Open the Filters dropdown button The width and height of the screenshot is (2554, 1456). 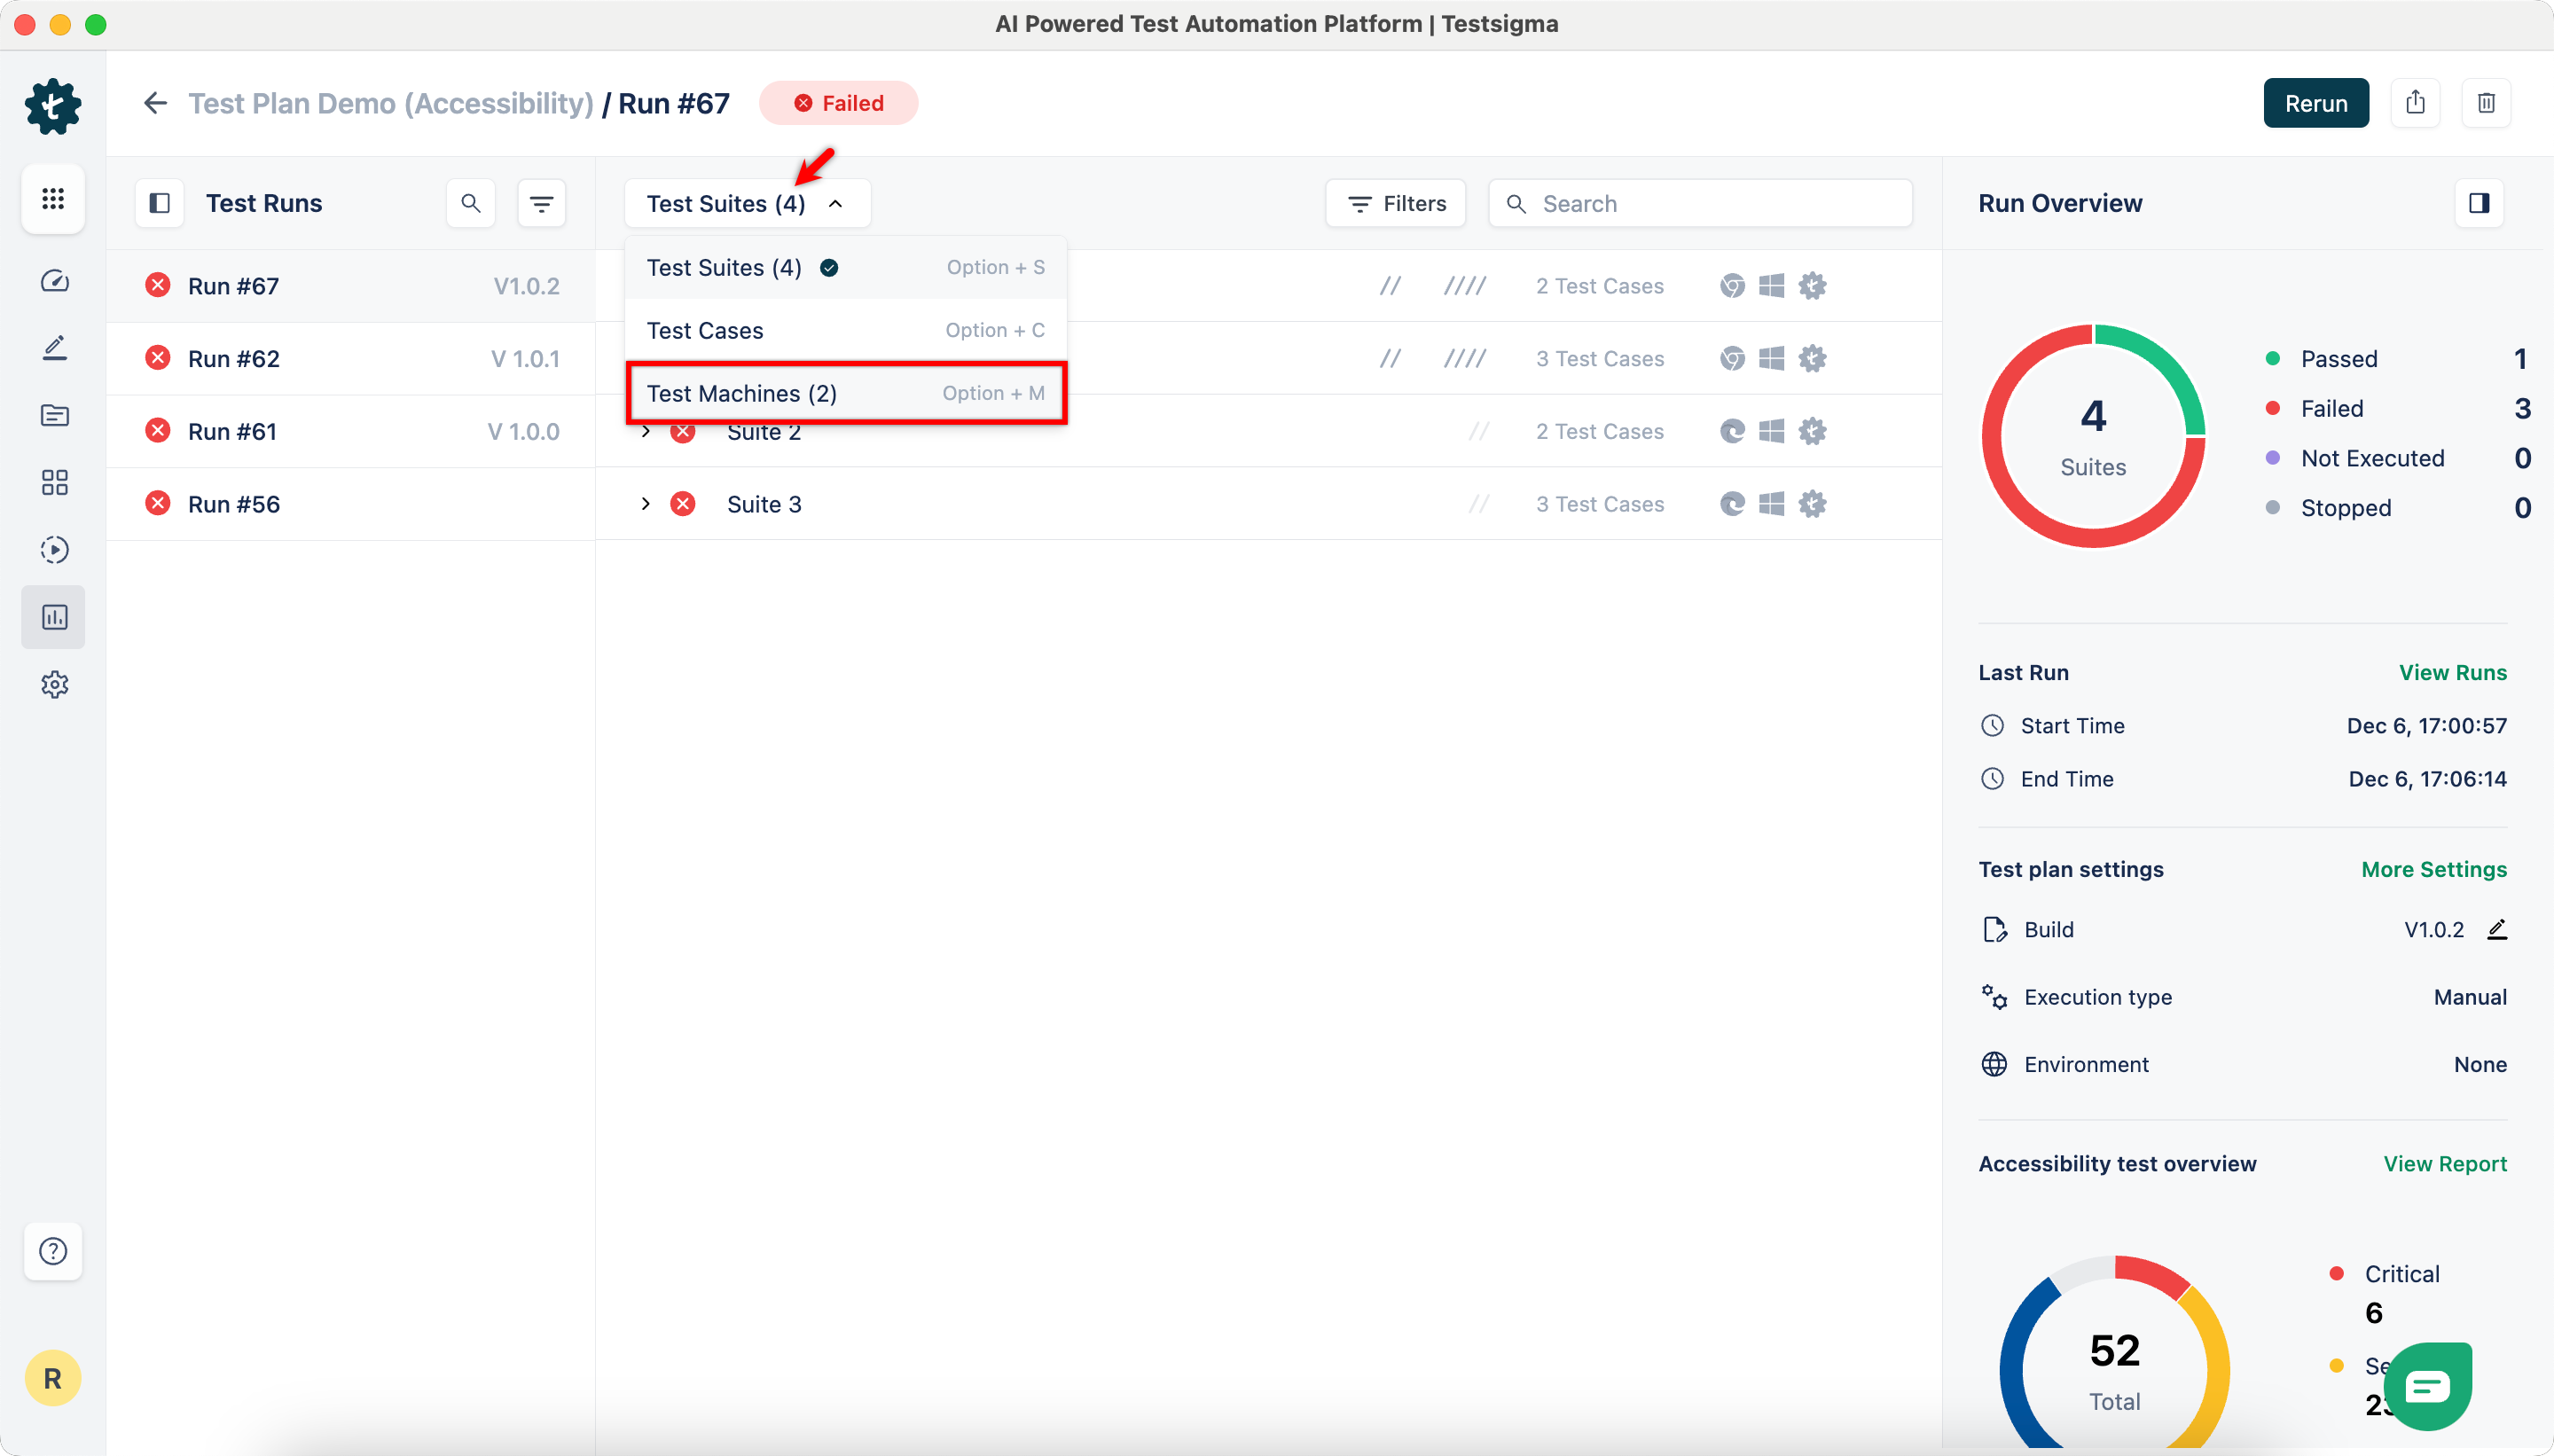coord(1396,203)
